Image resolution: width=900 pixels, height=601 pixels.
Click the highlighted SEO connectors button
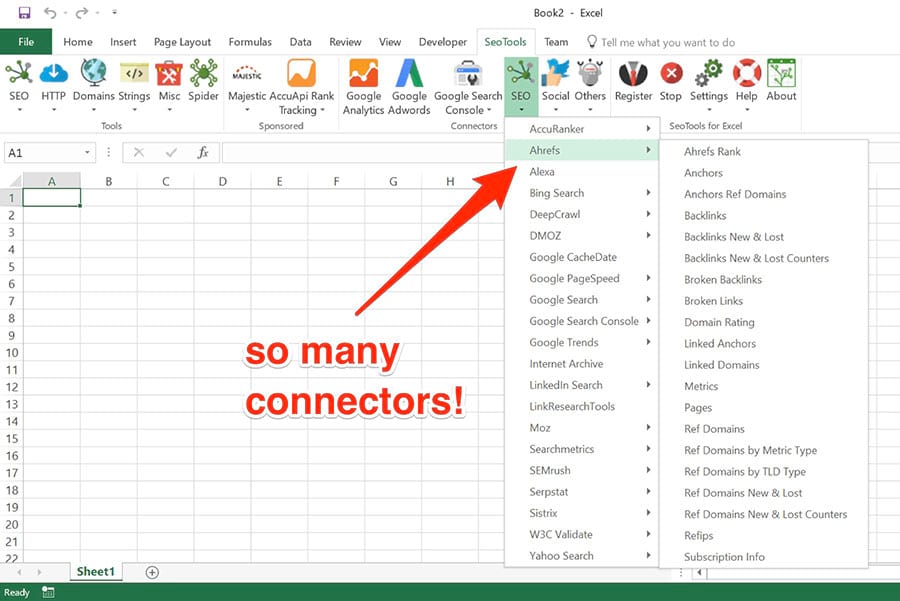[521, 85]
